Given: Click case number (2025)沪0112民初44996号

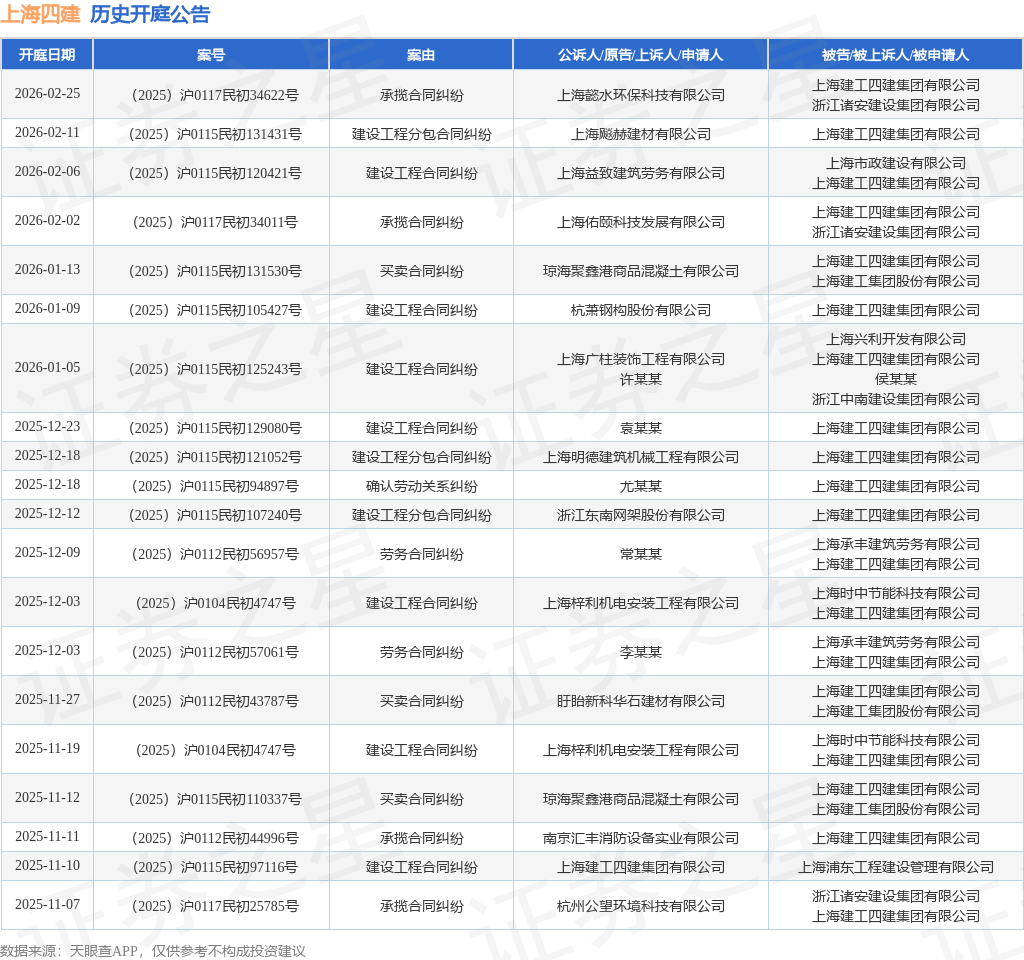Looking at the screenshot, I should [215, 839].
